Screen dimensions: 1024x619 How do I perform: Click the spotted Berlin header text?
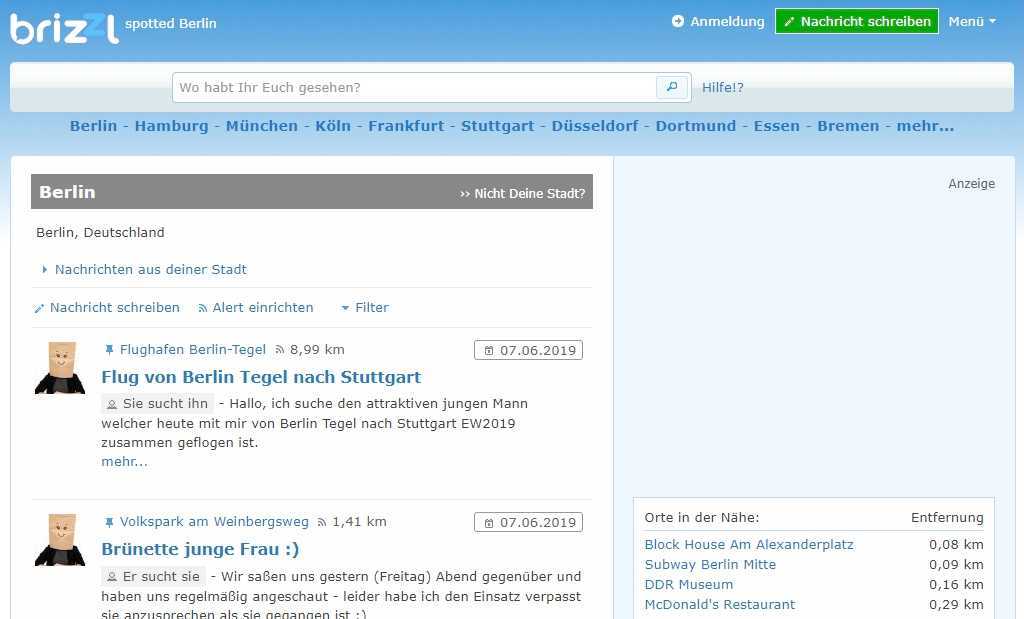[170, 24]
